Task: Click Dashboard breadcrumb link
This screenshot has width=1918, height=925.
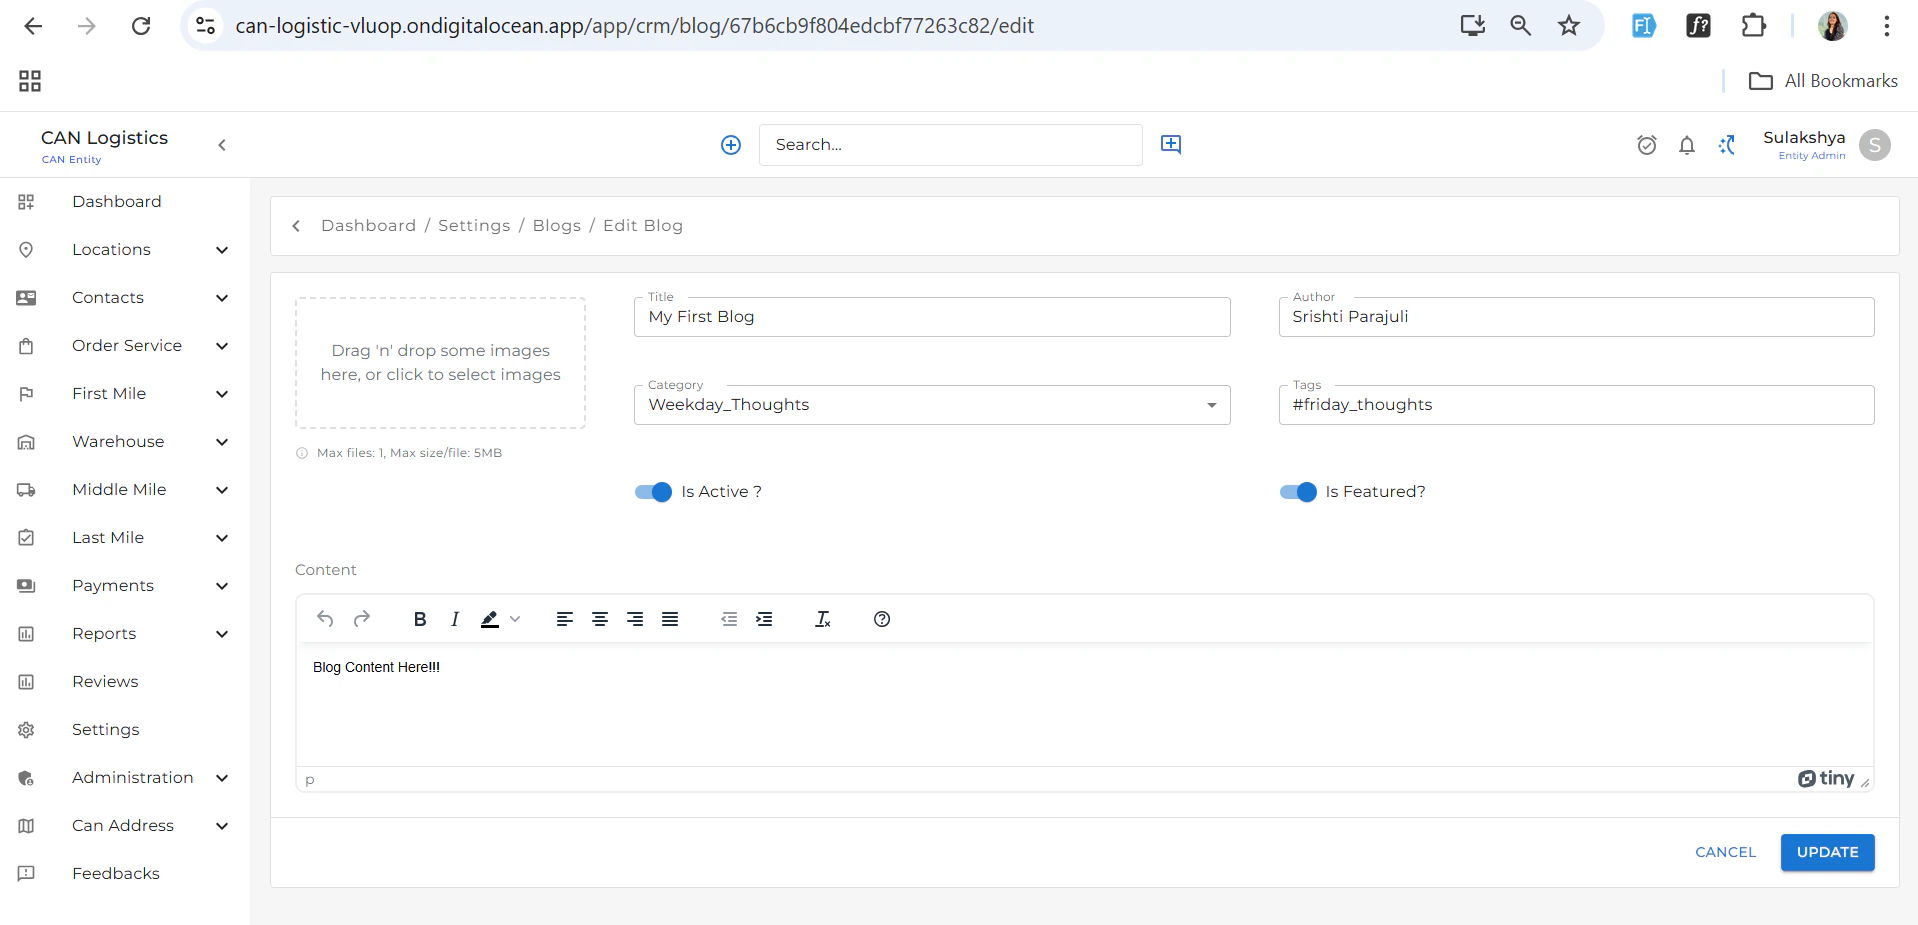Action: pyautogui.click(x=368, y=226)
